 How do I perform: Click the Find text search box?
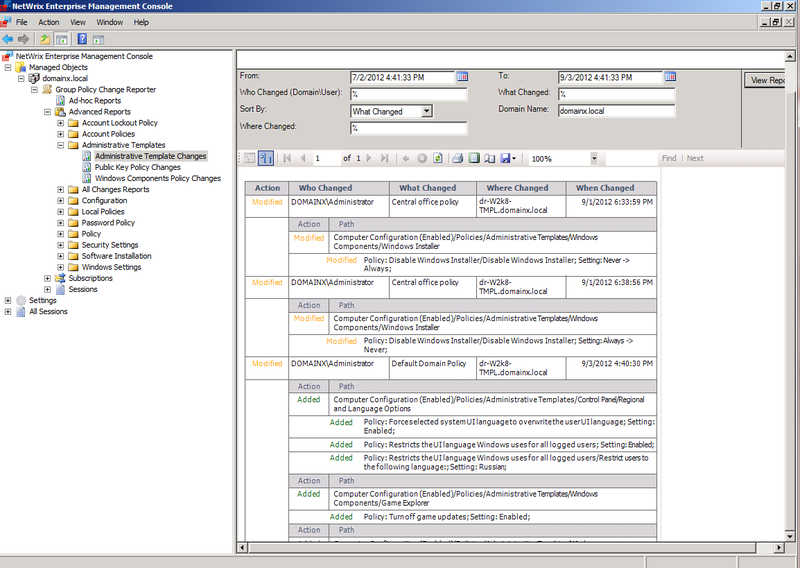point(631,159)
